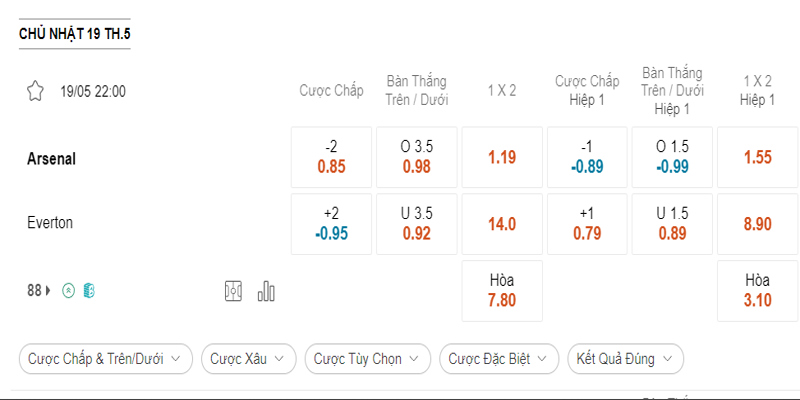Click the Arsenal team name
Screen dimensions: 800x400
[x=52, y=158]
